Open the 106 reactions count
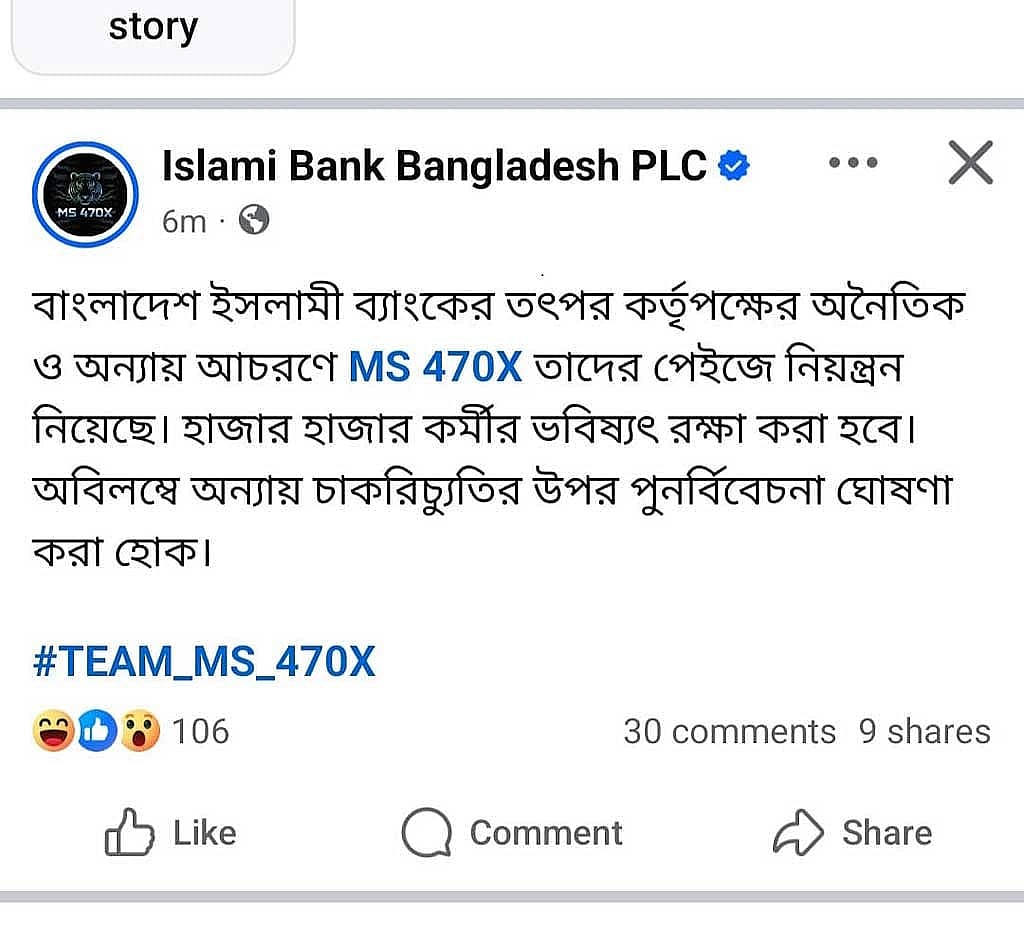This screenshot has width=1024, height=928. click(200, 731)
